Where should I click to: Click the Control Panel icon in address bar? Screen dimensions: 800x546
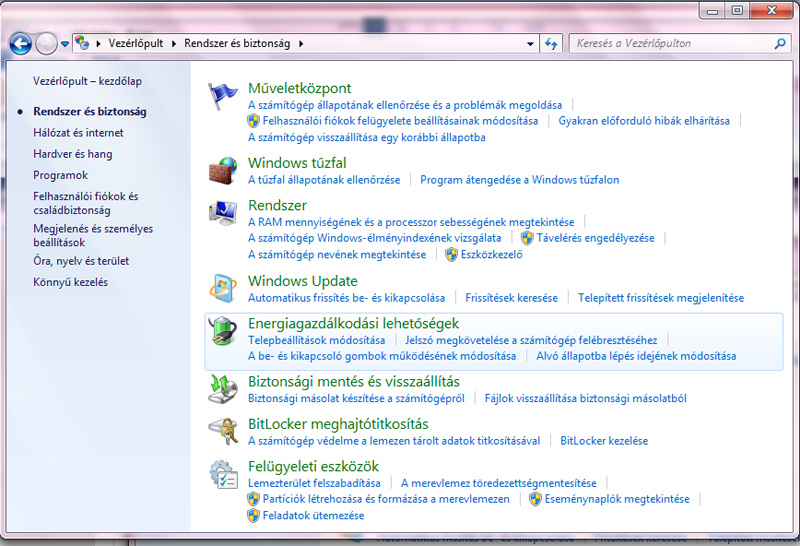(x=82, y=43)
